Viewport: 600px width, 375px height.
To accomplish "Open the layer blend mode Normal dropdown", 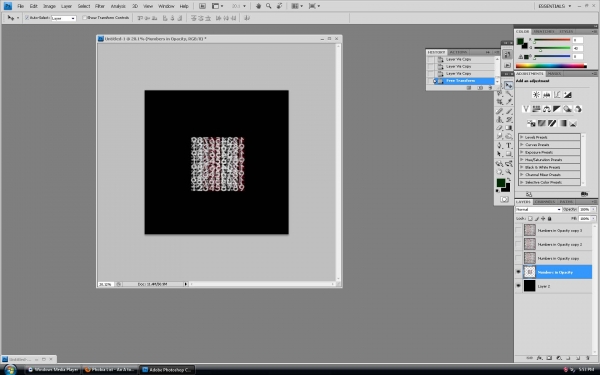I will pos(538,209).
